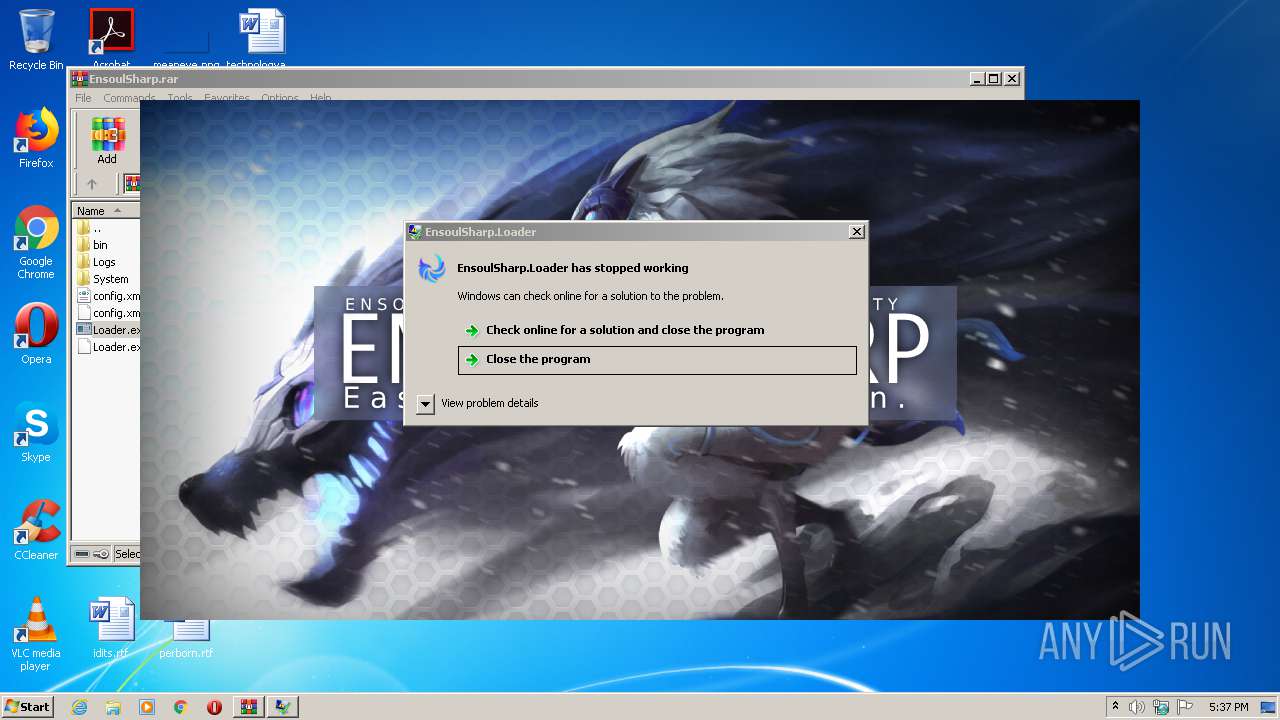Select the config.xm file with the XML document icon
The height and width of the screenshot is (720, 1280).
click(x=108, y=296)
